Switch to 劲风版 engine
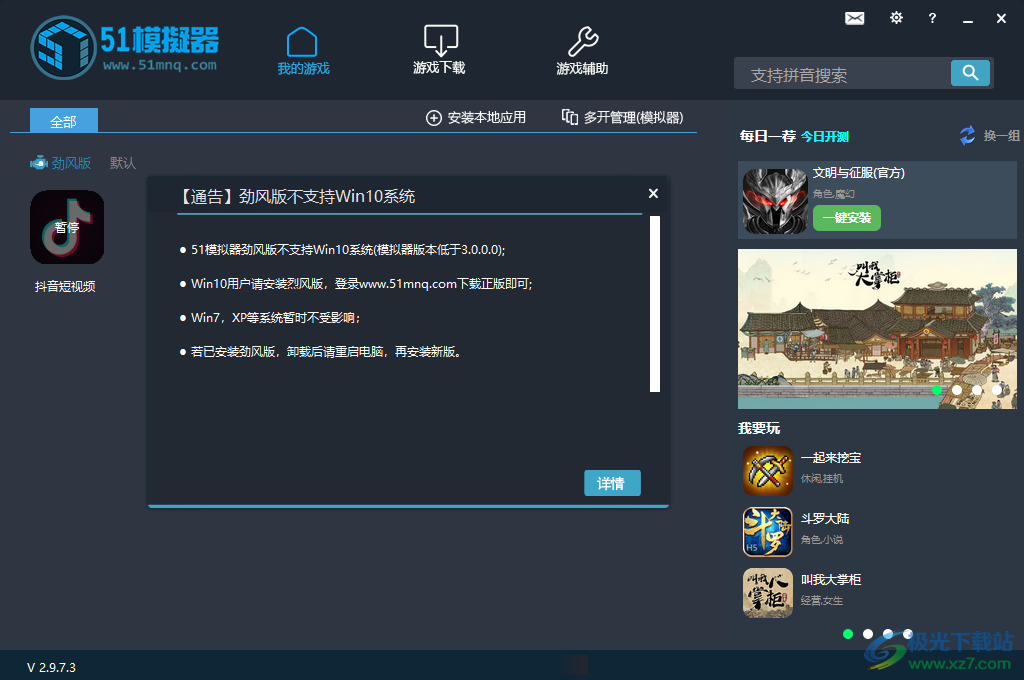 (x=61, y=163)
